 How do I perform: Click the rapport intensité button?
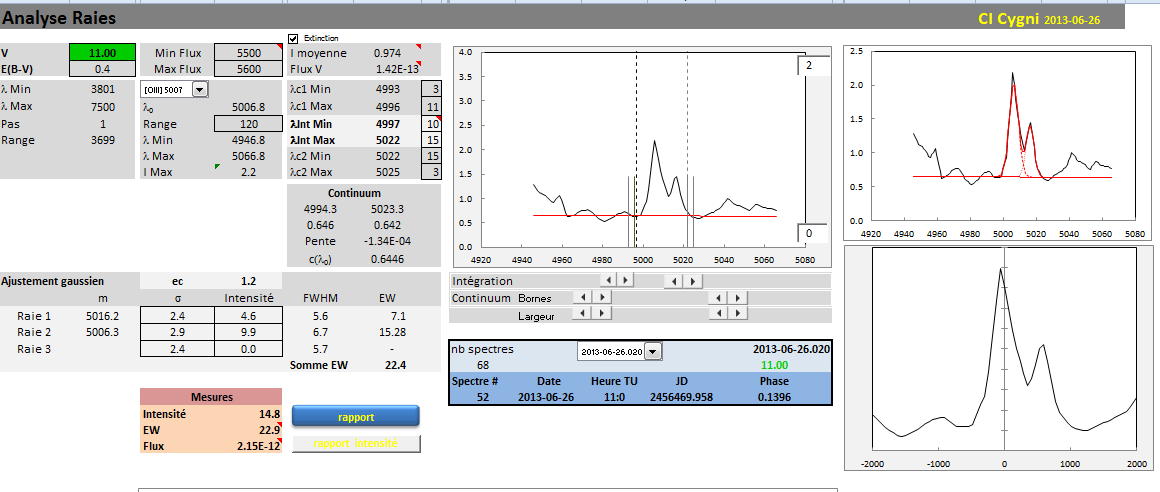(355, 444)
